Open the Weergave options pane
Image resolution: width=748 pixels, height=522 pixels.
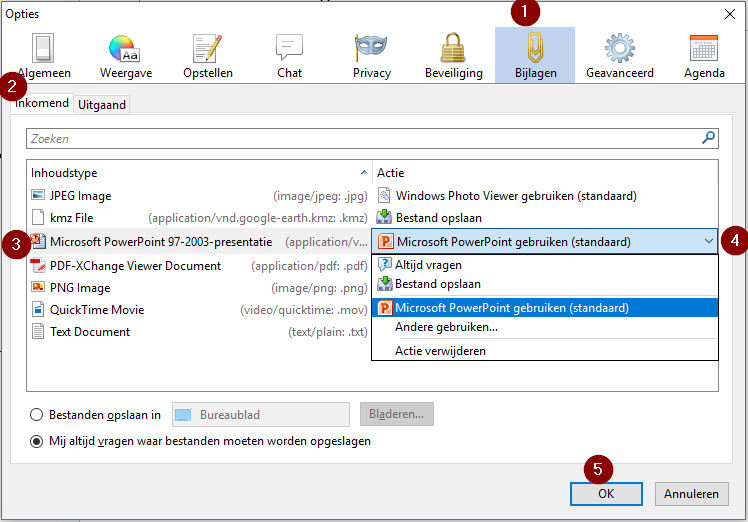(126, 55)
